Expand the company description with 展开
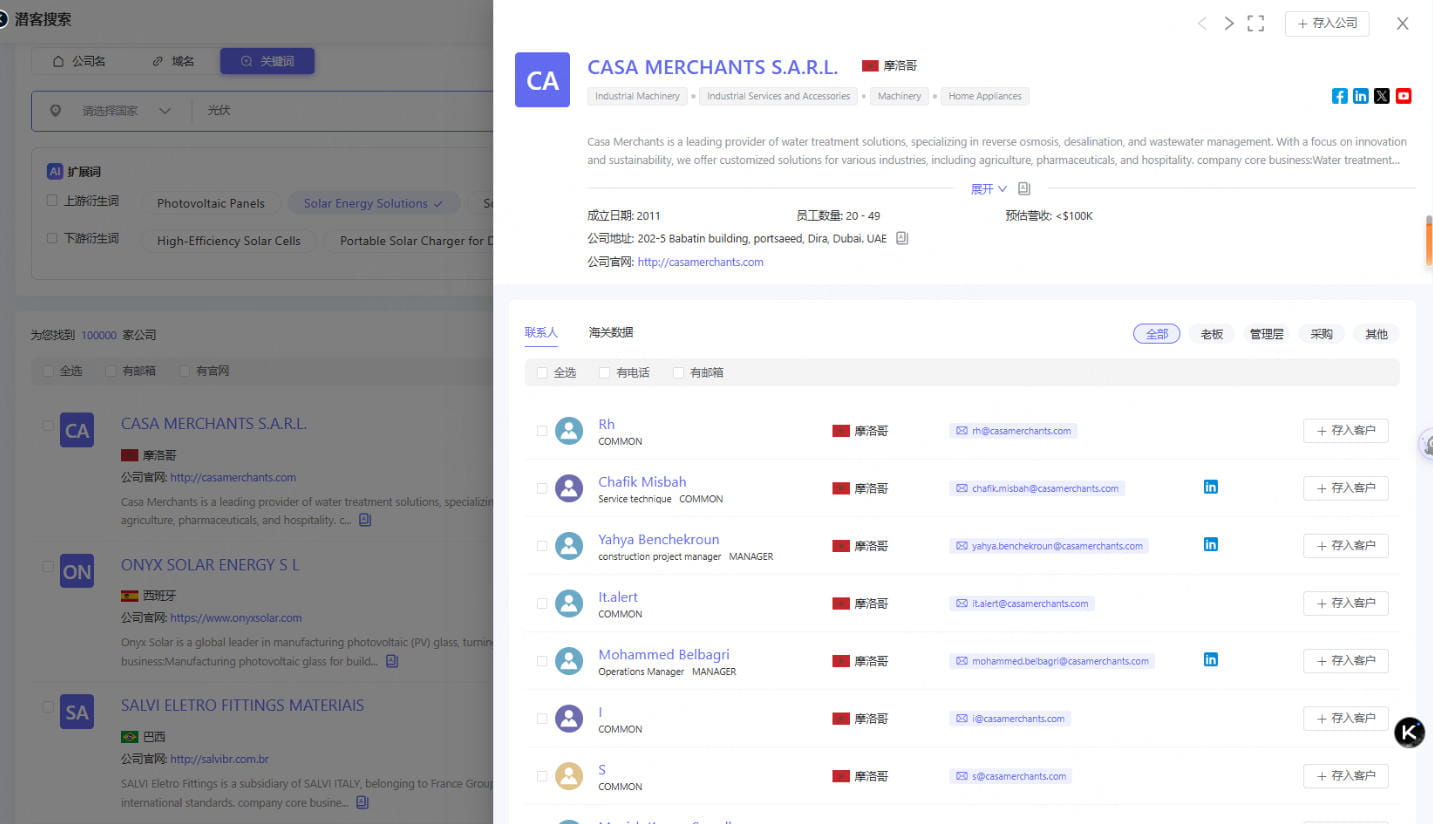This screenshot has width=1433, height=824. click(x=989, y=189)
